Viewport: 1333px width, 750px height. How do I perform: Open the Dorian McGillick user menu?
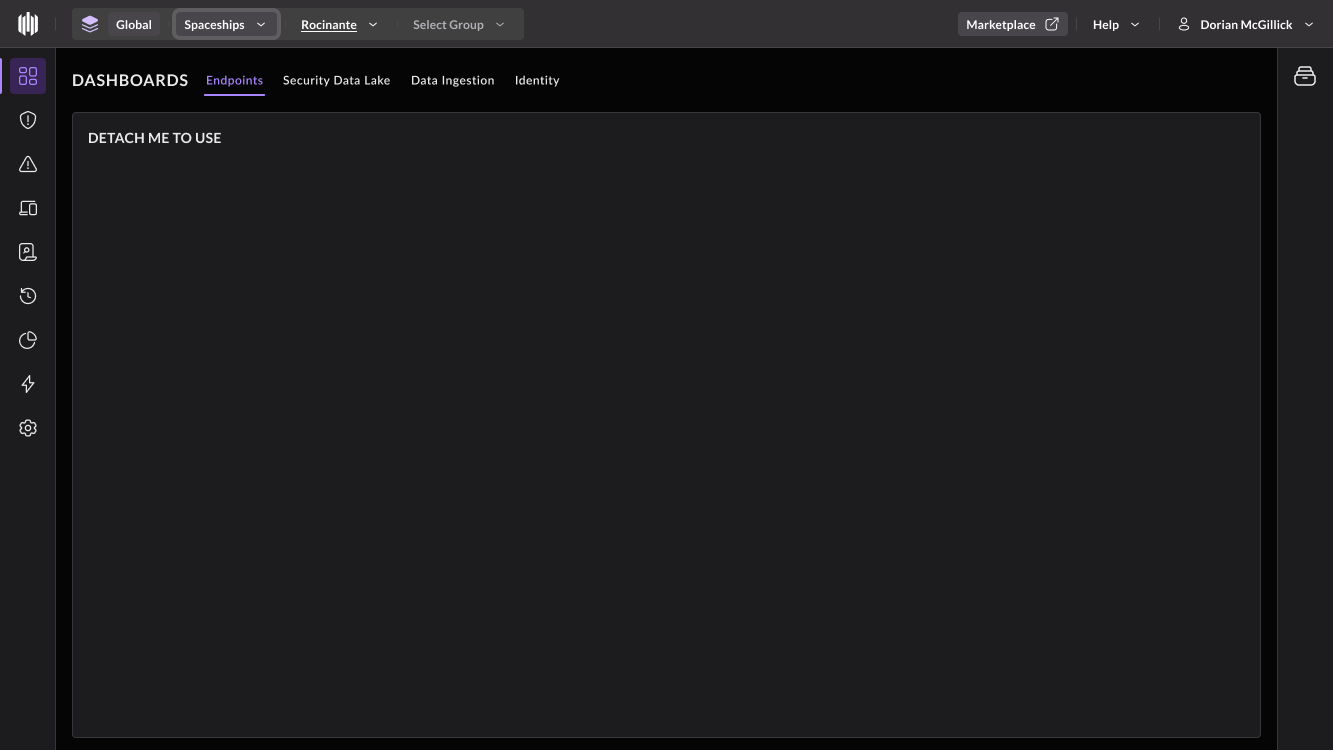(x=1246, y=24)
